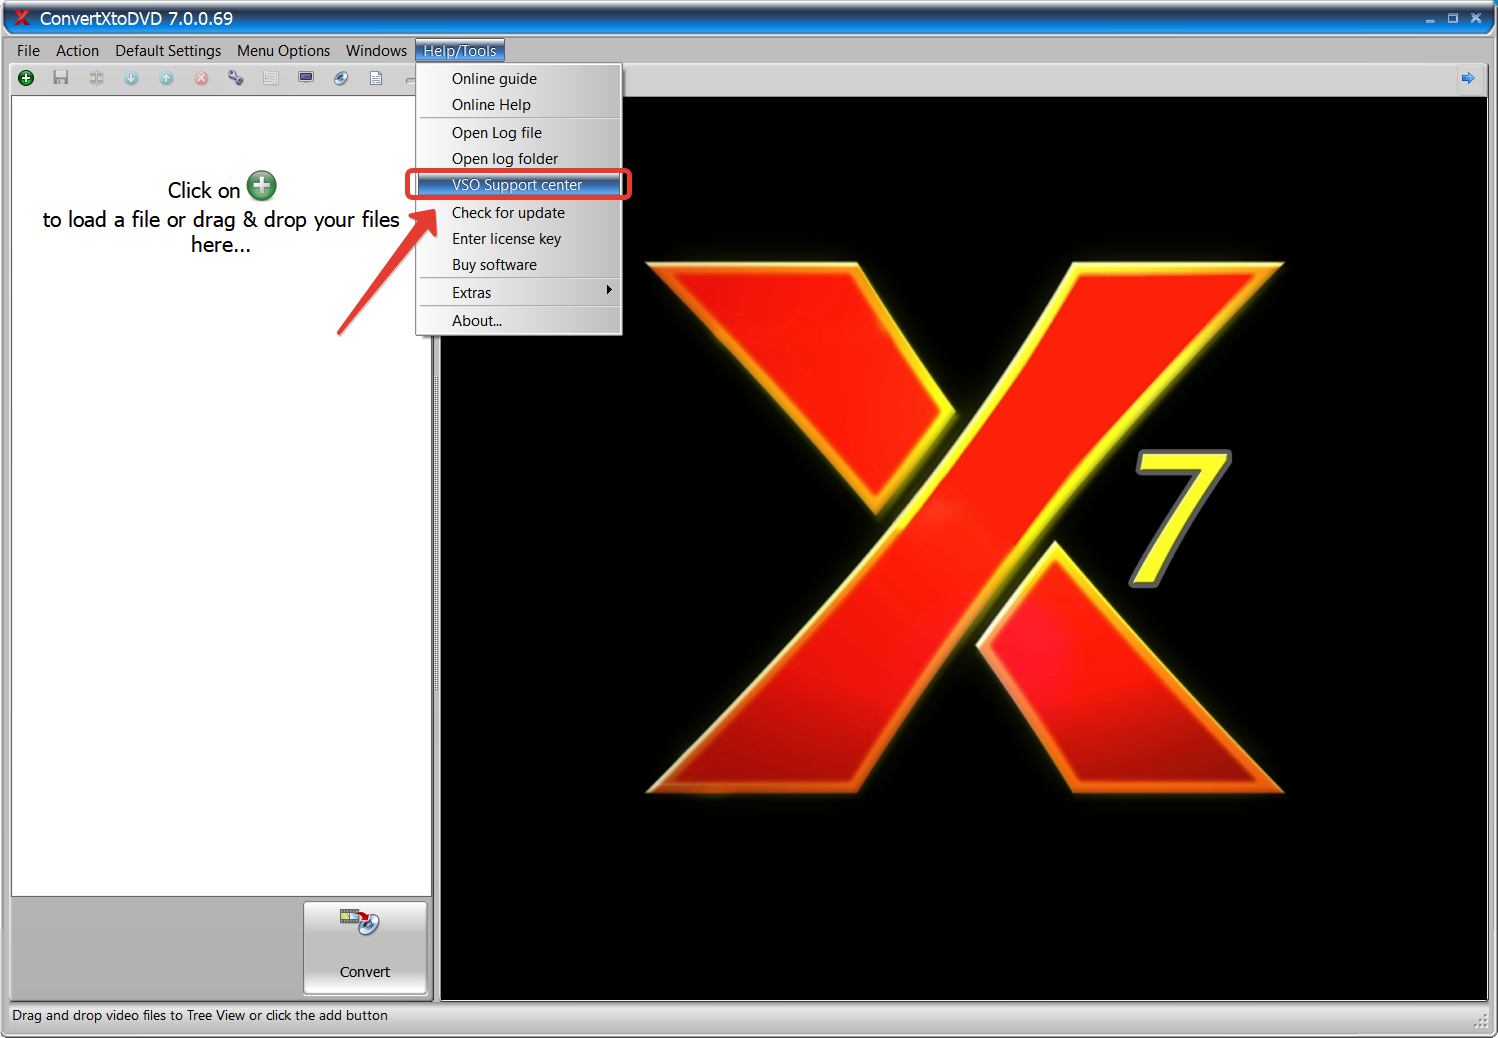
Task: Close the Help/Tools menu
Action: (460, 51)
